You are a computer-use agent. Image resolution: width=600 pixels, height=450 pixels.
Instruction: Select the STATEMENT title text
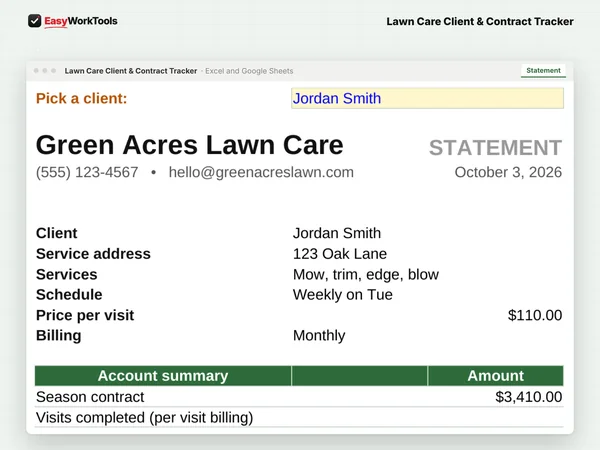point(495,148)
